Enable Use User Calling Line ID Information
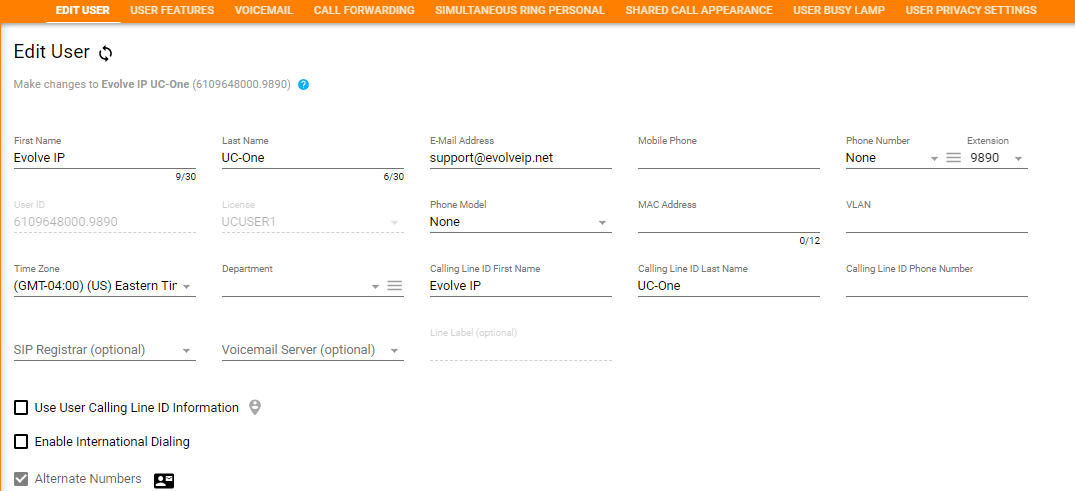This screenshot has height=491, width=1075. [21, 408]
